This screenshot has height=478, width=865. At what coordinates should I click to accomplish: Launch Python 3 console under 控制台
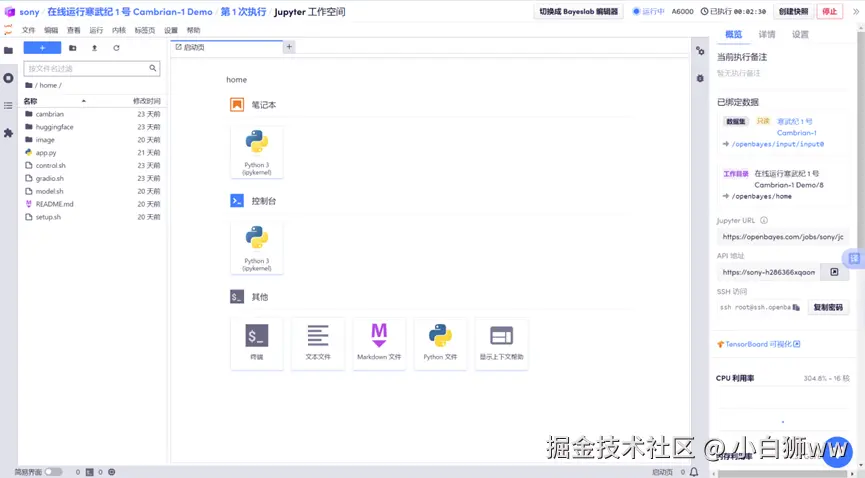[257, 248]
